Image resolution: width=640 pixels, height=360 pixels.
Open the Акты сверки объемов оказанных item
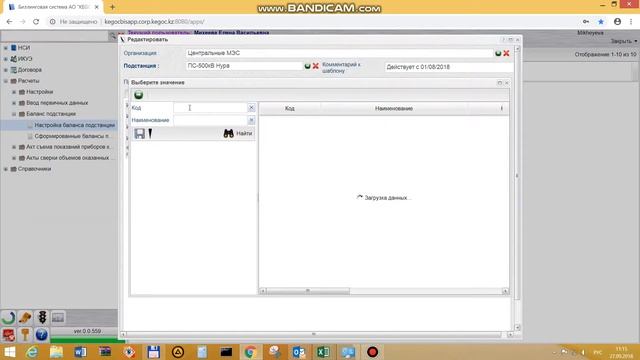click(x=67, y=158)
